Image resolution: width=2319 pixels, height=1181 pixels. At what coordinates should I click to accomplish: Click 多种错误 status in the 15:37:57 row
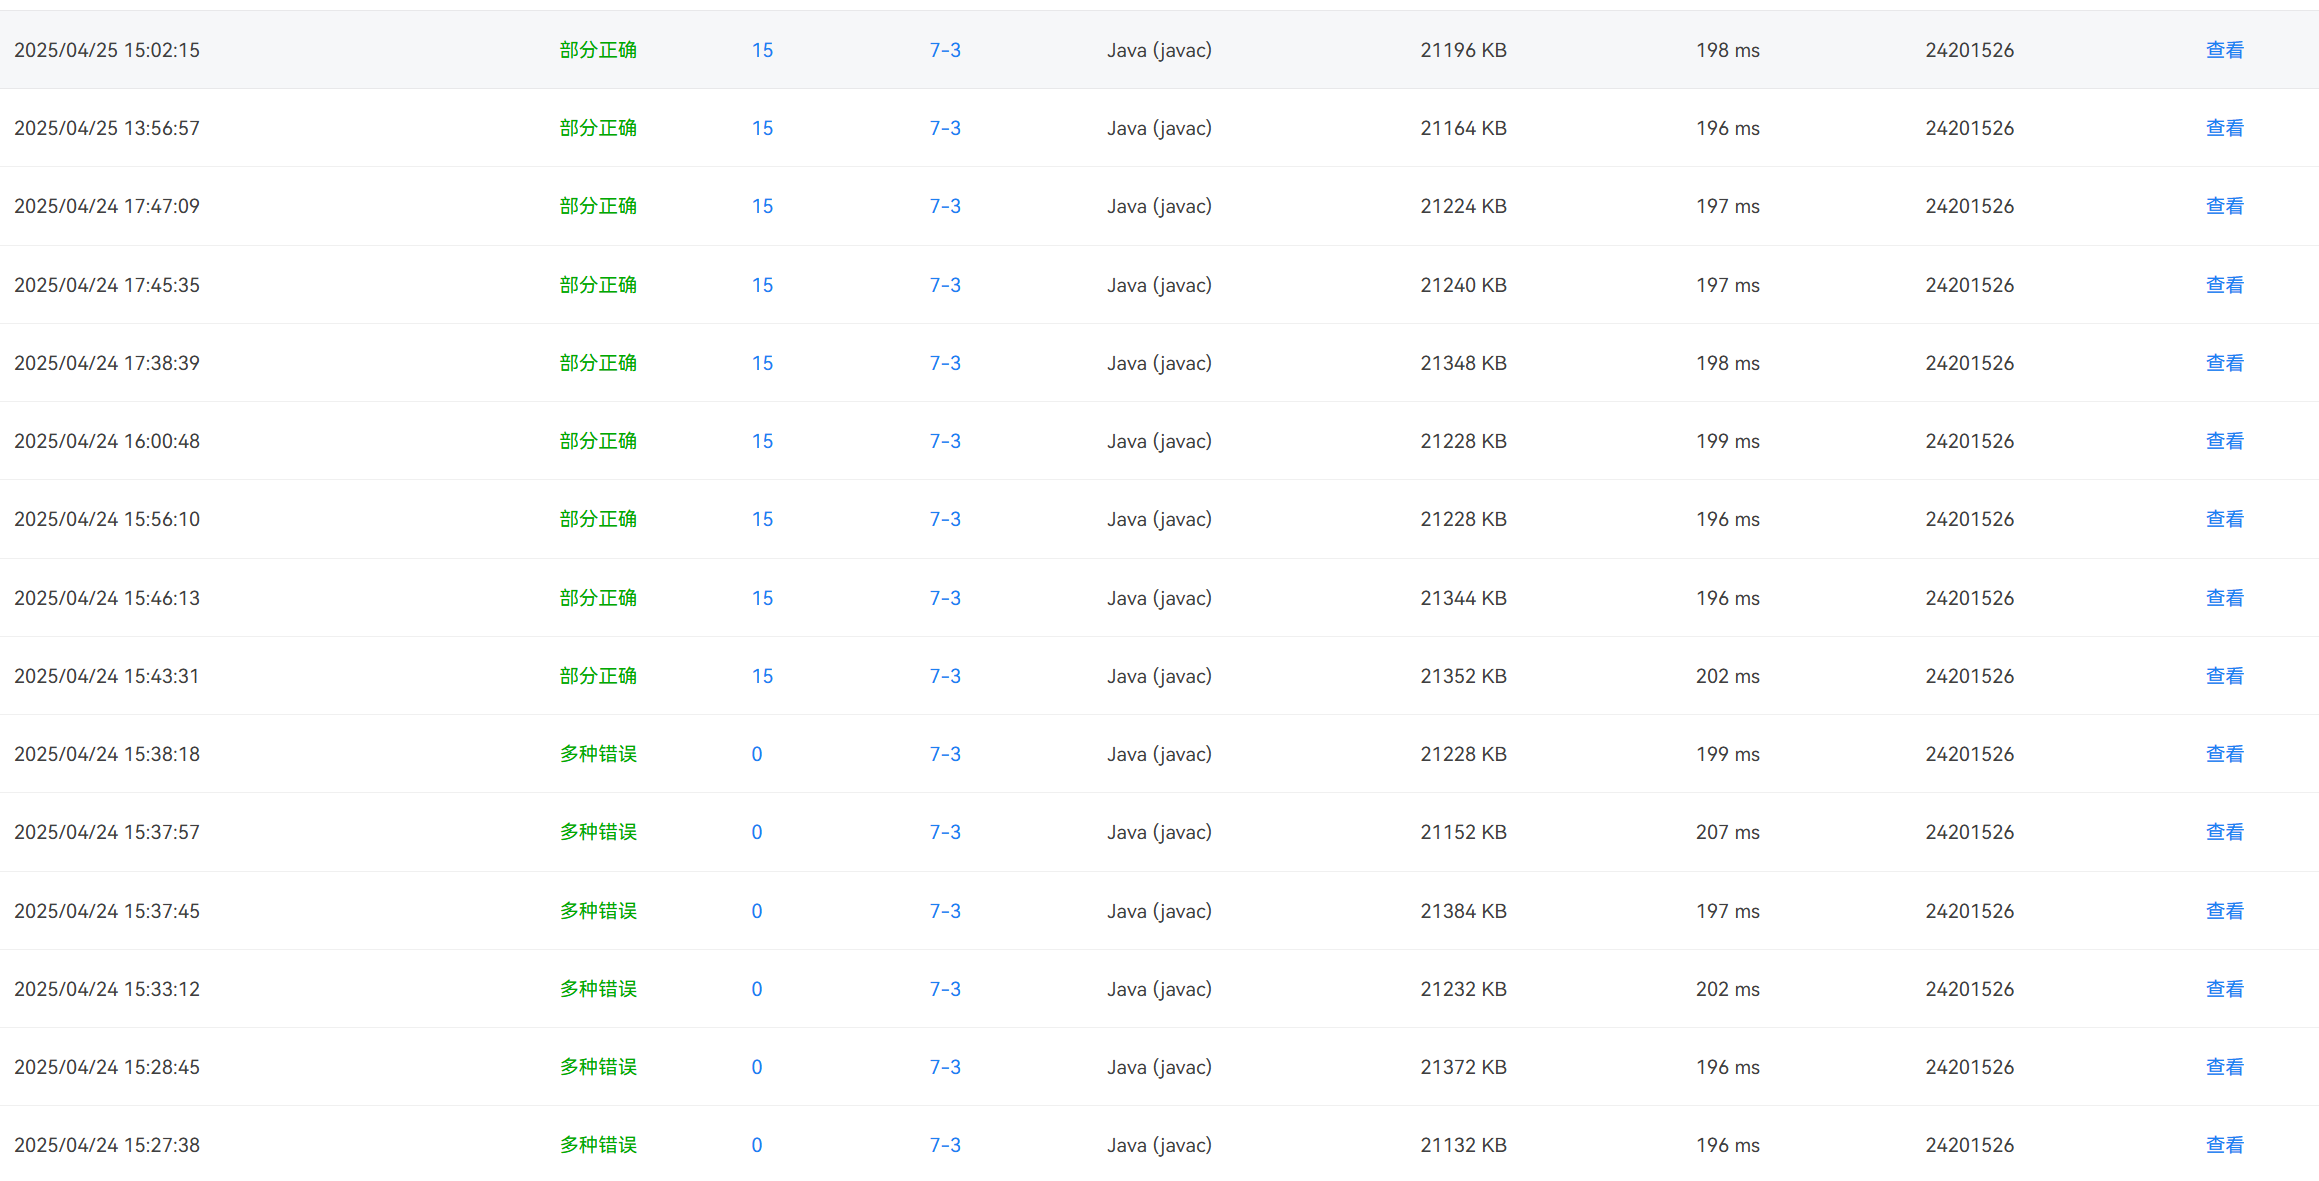[598, 832]
